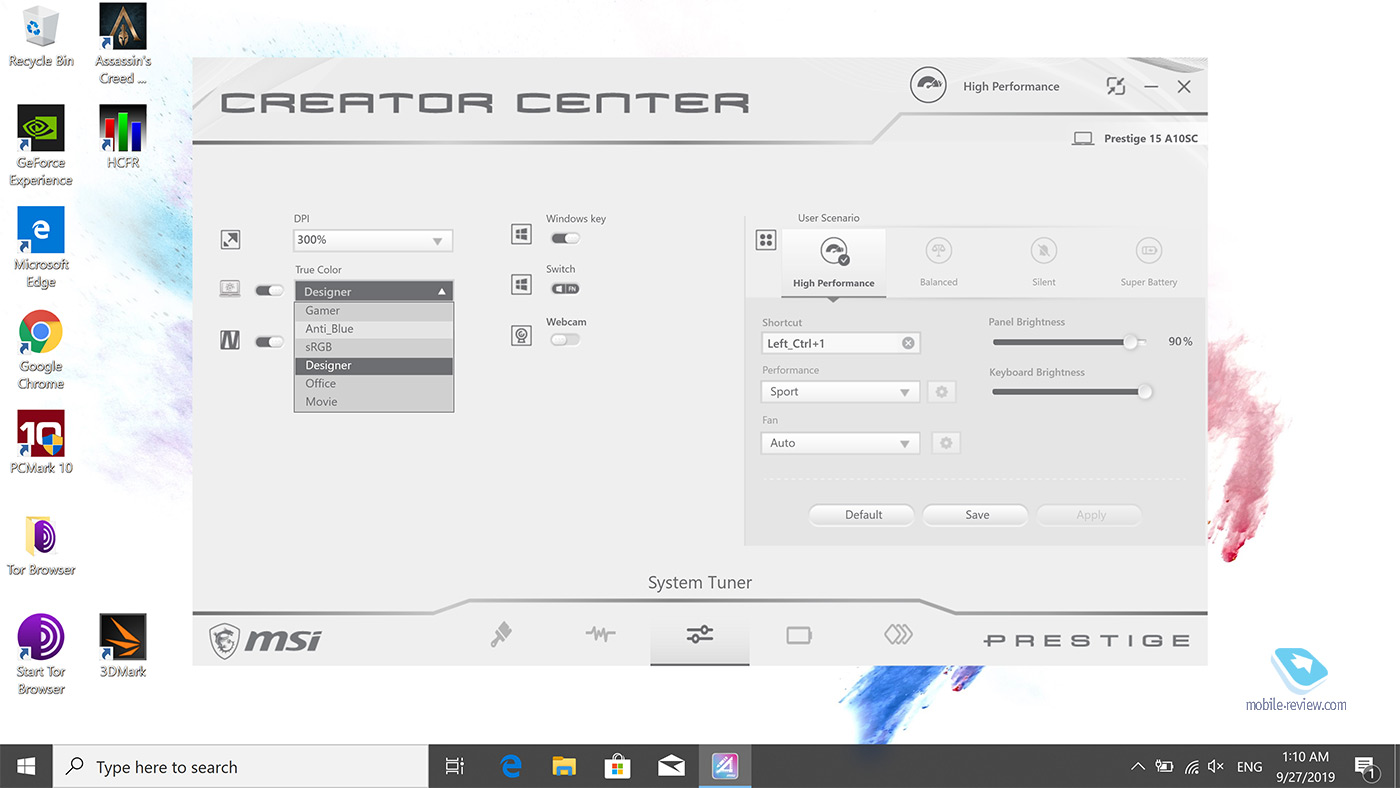
Task: Switch to Balanced scenario
Action: point(938,263)
